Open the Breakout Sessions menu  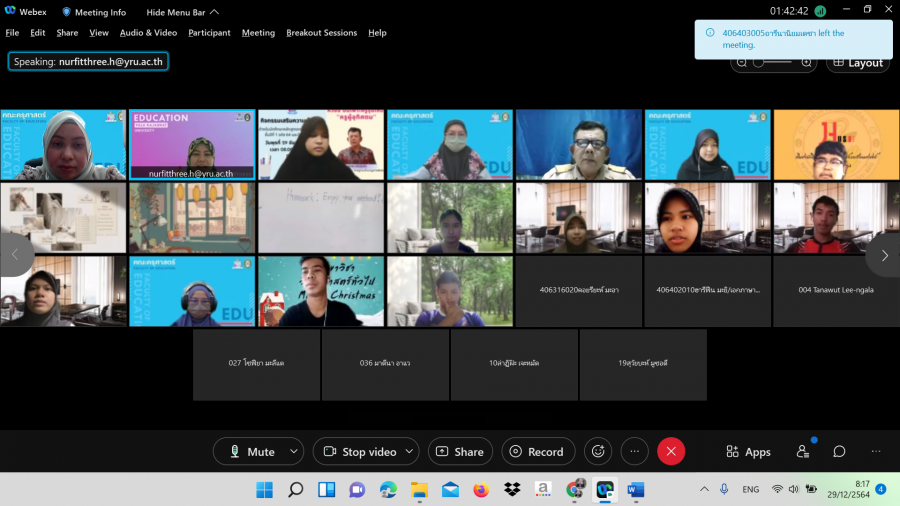click(x=321, y=32)
